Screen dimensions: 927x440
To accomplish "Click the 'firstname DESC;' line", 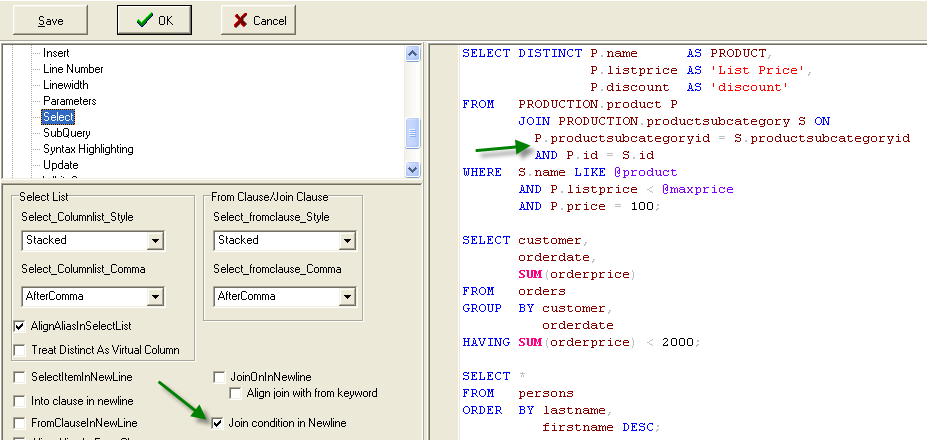I will pyautogui.click(x=601, y=427).
